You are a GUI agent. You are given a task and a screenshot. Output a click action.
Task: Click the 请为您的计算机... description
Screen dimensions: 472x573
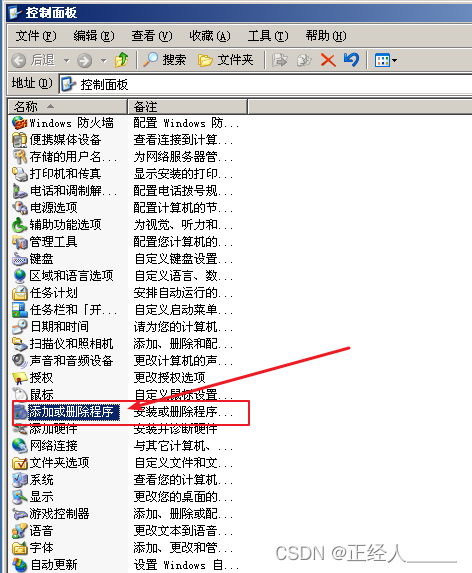point(183,327)
